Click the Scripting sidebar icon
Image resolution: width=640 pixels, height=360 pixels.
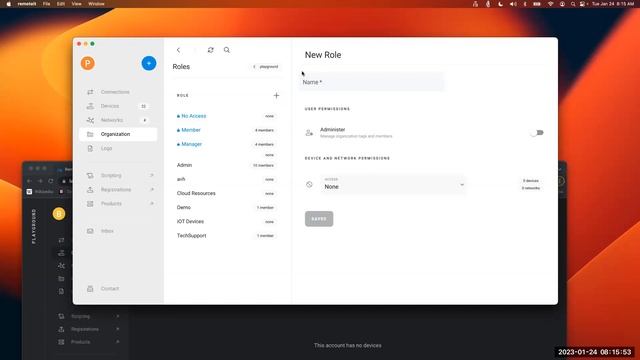coord(90,176)
